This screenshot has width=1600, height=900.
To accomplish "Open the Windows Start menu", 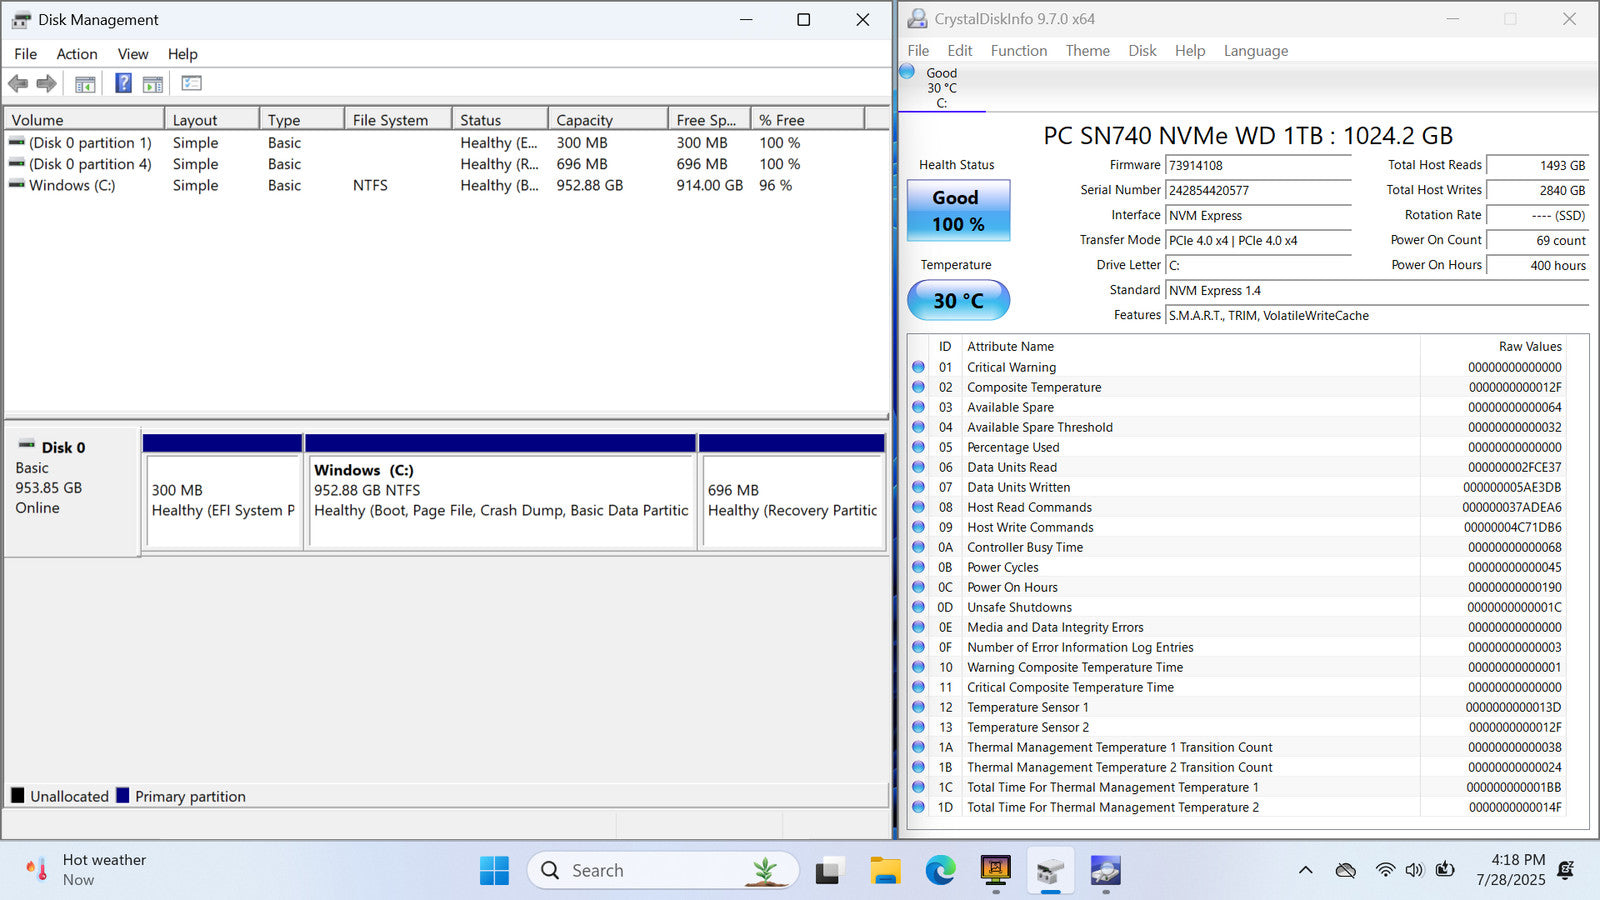I will [x=494, y=871].
